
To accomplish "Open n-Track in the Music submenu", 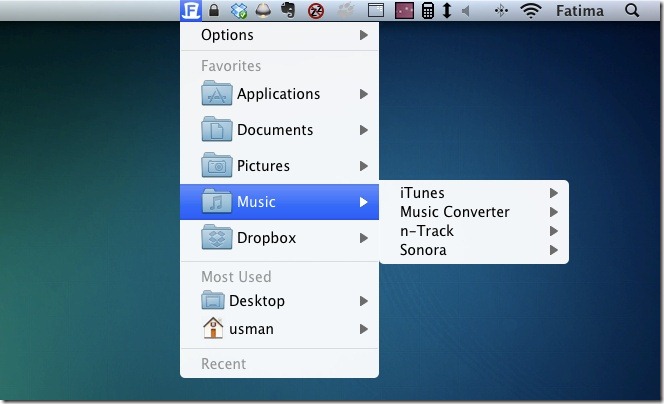I will tap(474, 231).
